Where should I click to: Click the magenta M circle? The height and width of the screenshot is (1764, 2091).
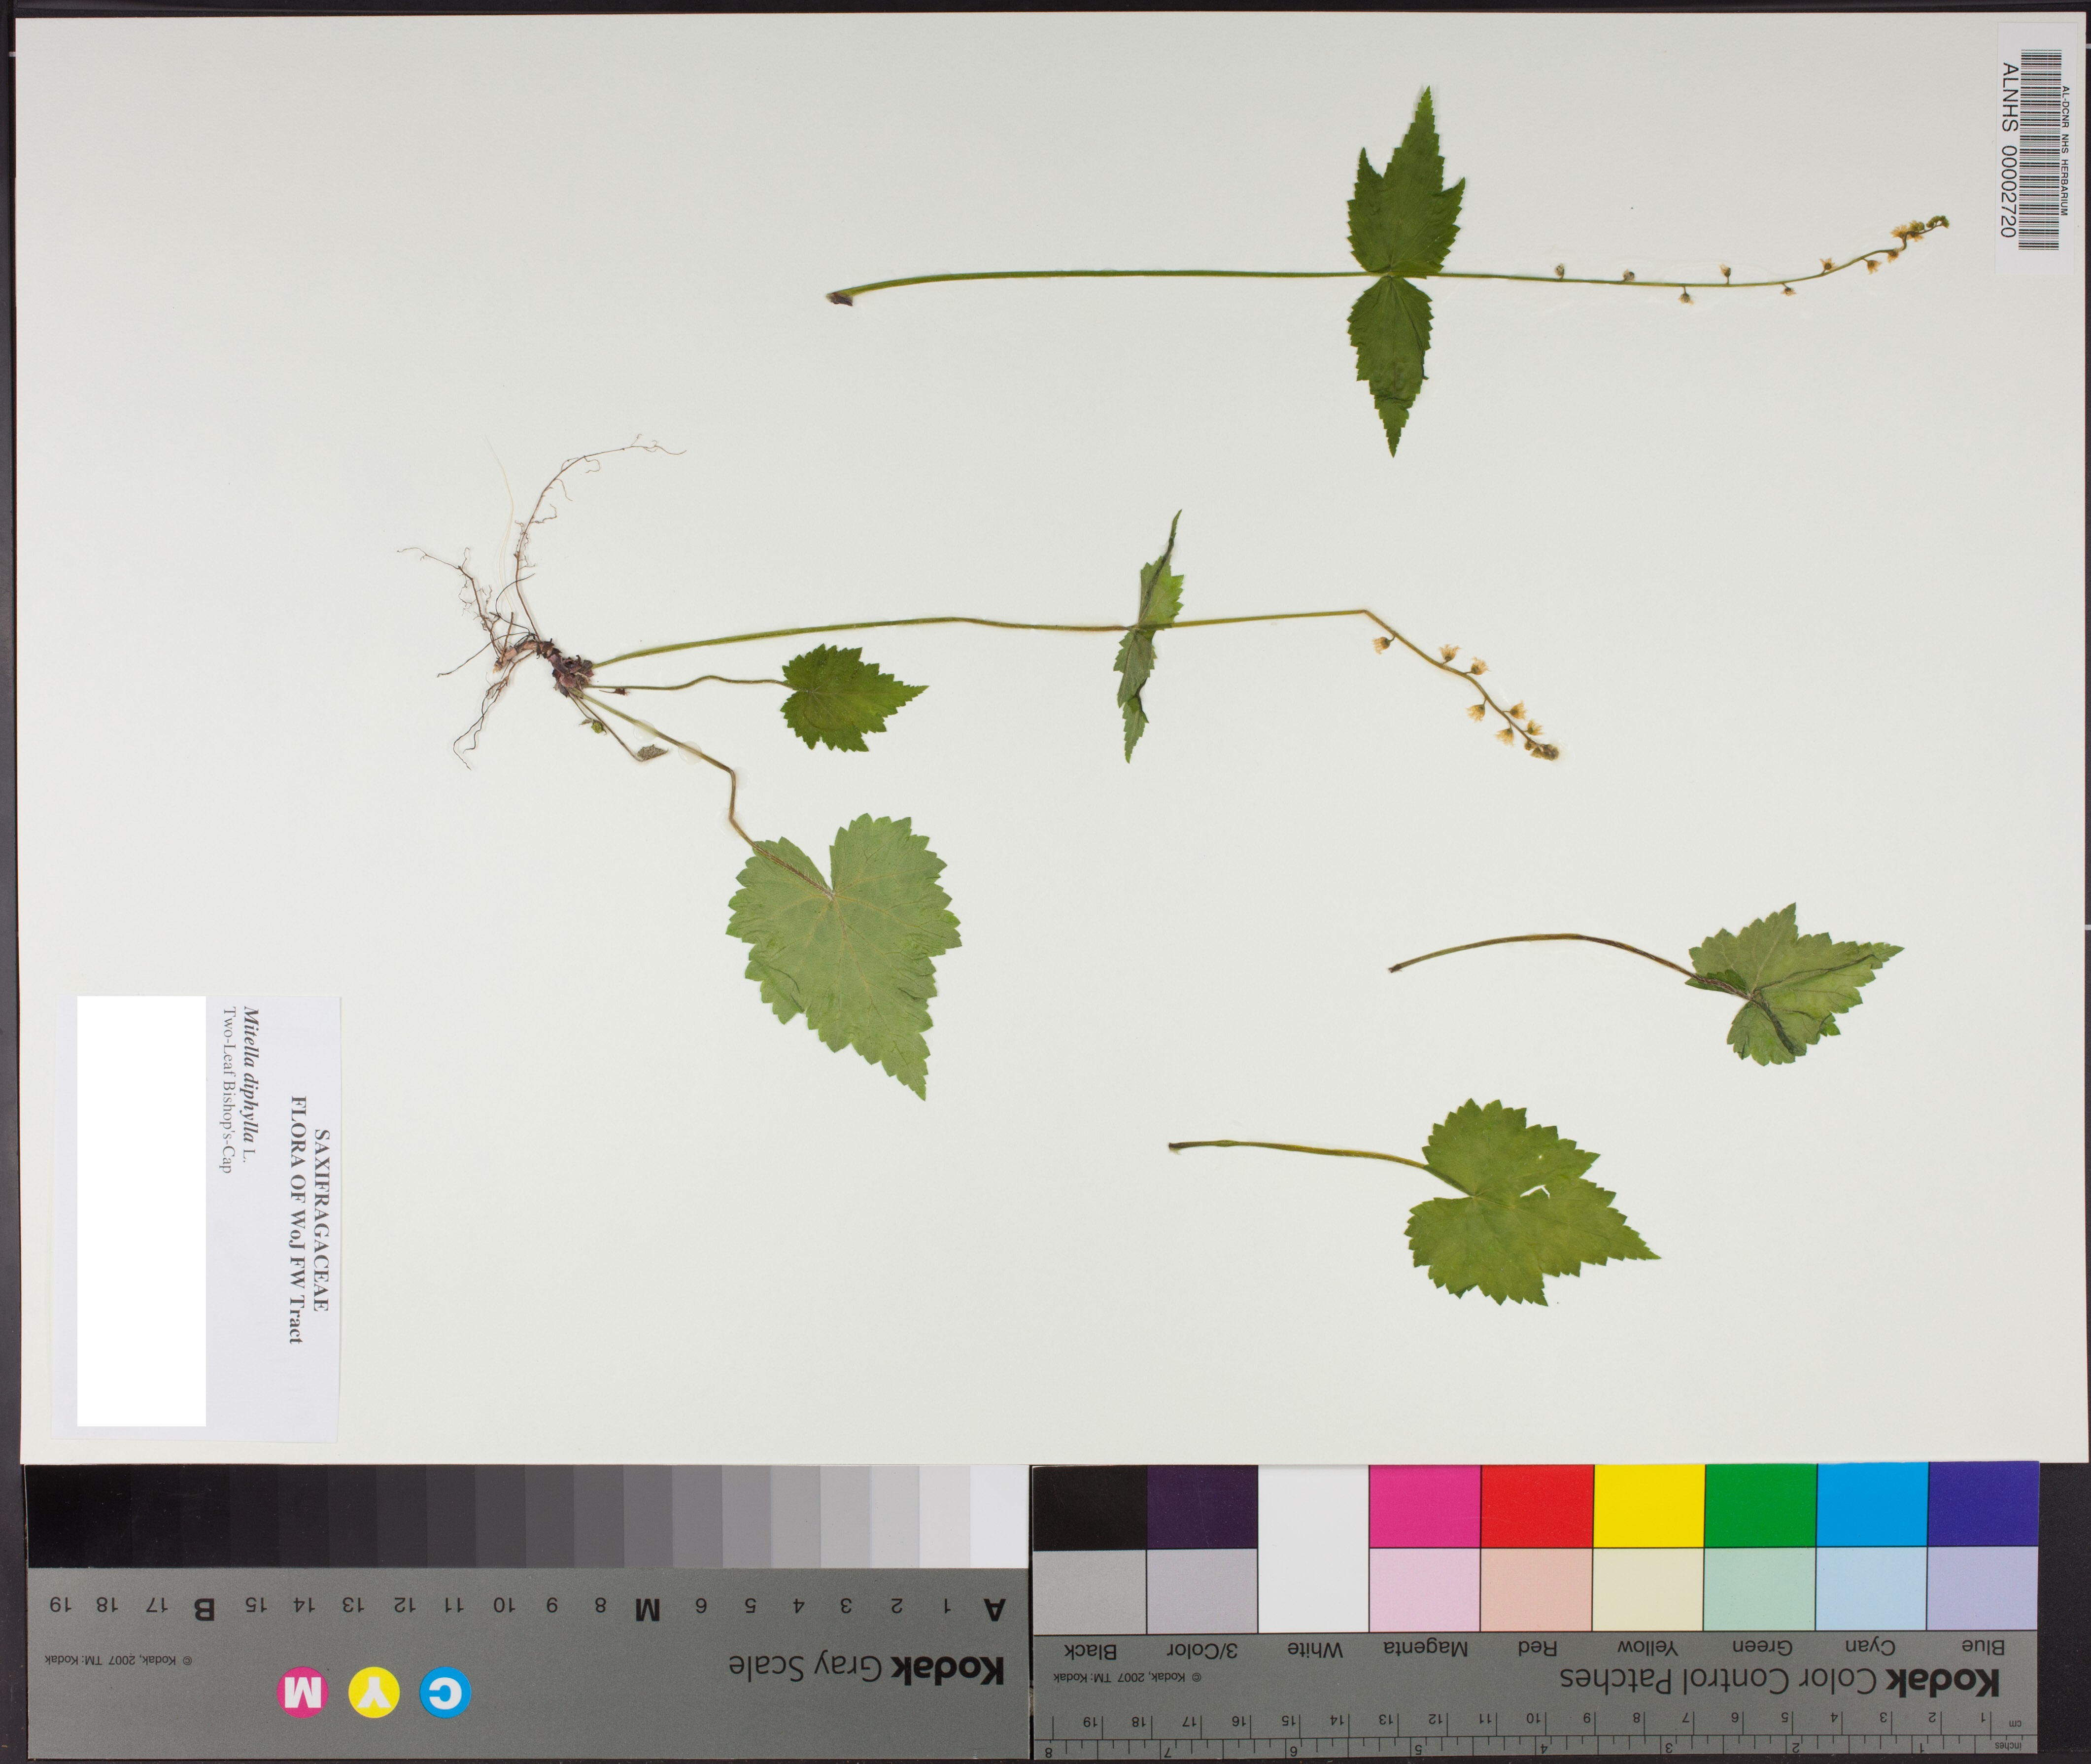(x=302, y=1693)
